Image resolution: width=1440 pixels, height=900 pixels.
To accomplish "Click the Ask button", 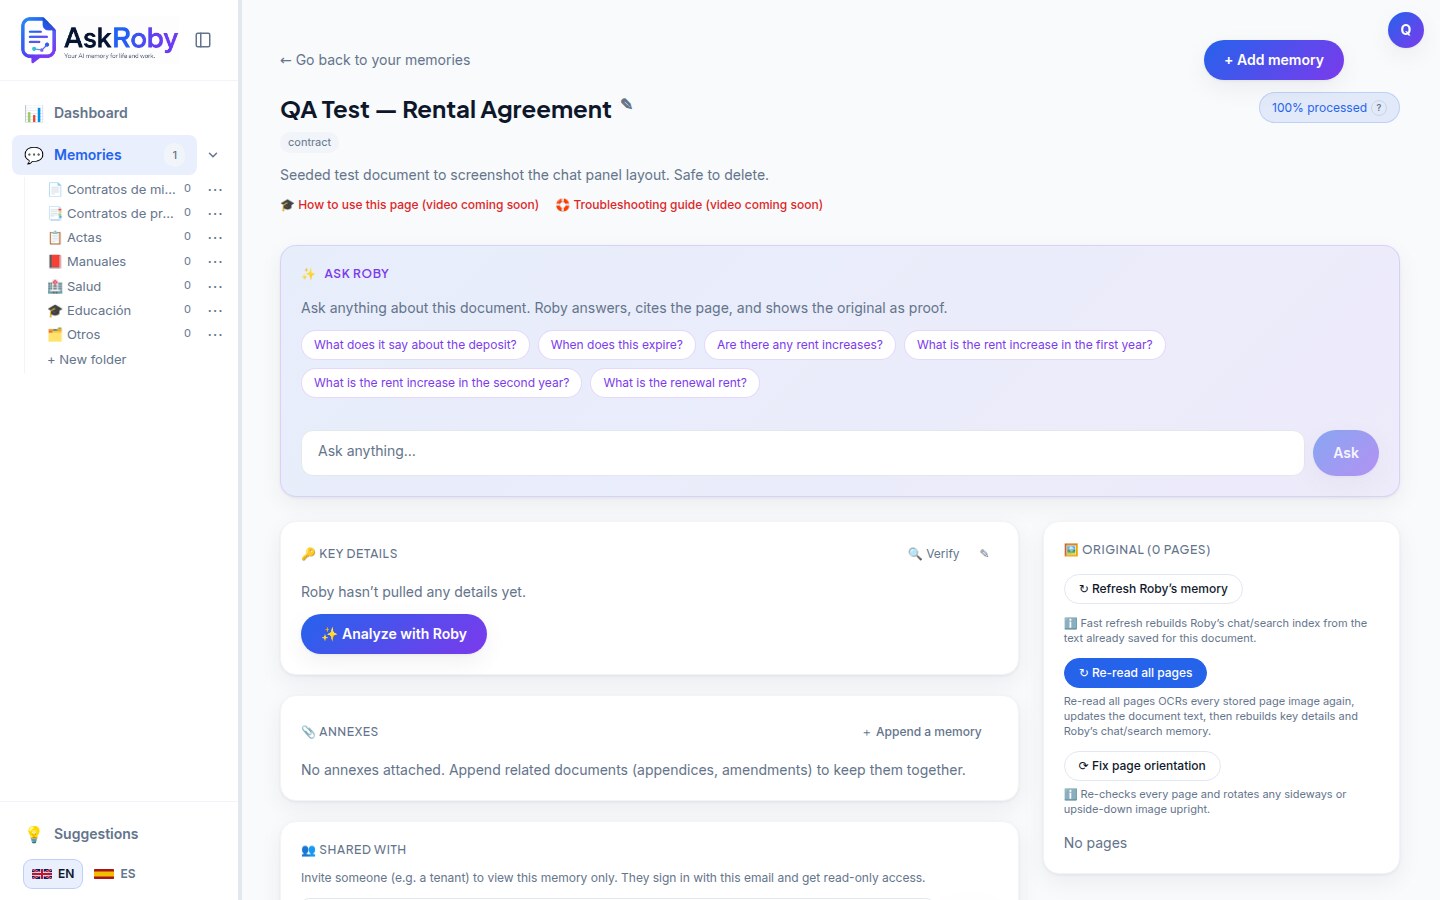I will (1345, 453).
